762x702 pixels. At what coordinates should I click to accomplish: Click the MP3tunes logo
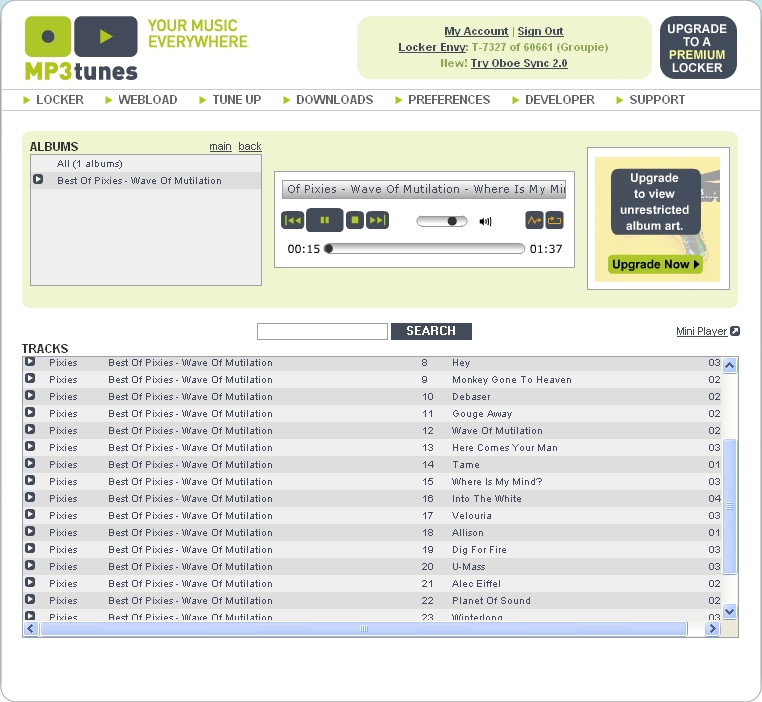pyautogui.click(x=81, y=48)
